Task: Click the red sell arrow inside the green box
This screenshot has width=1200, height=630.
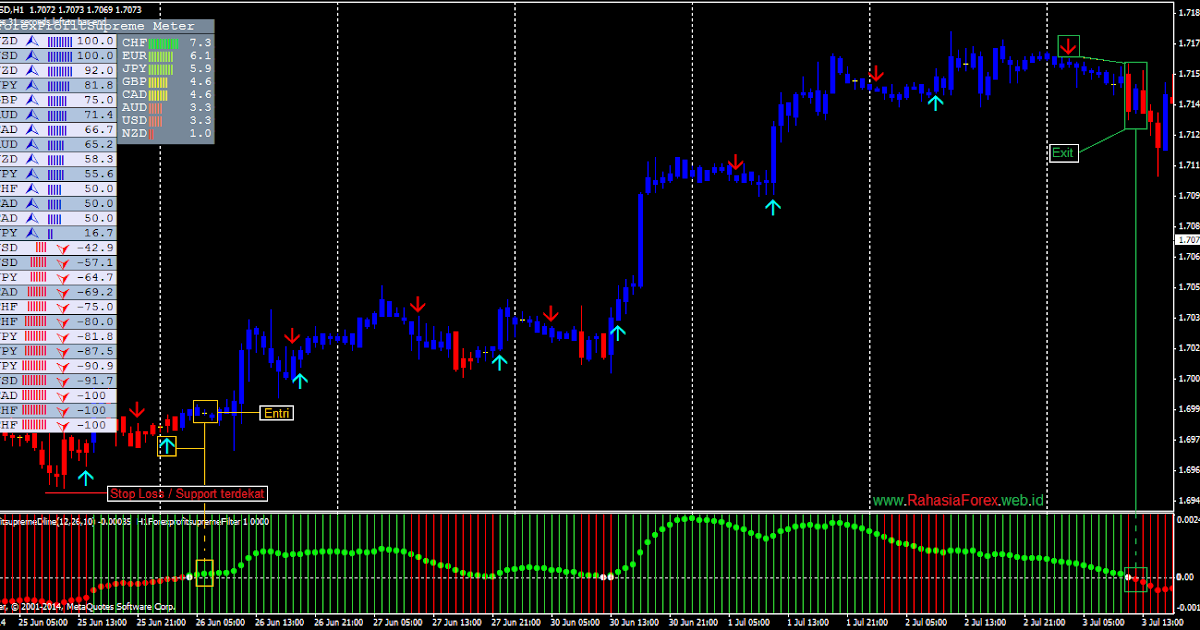Action: (x=1069, y=46)
